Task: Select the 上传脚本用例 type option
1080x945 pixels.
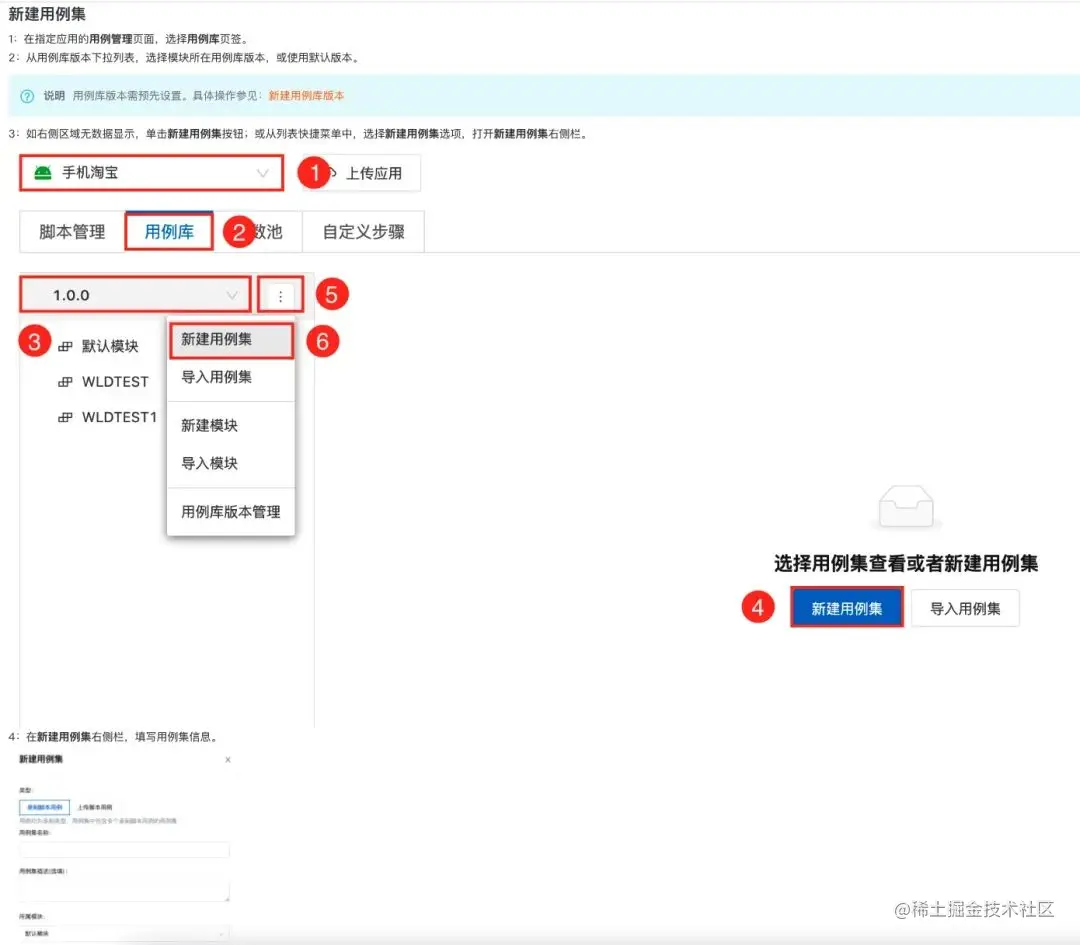Action: point(95,807)
